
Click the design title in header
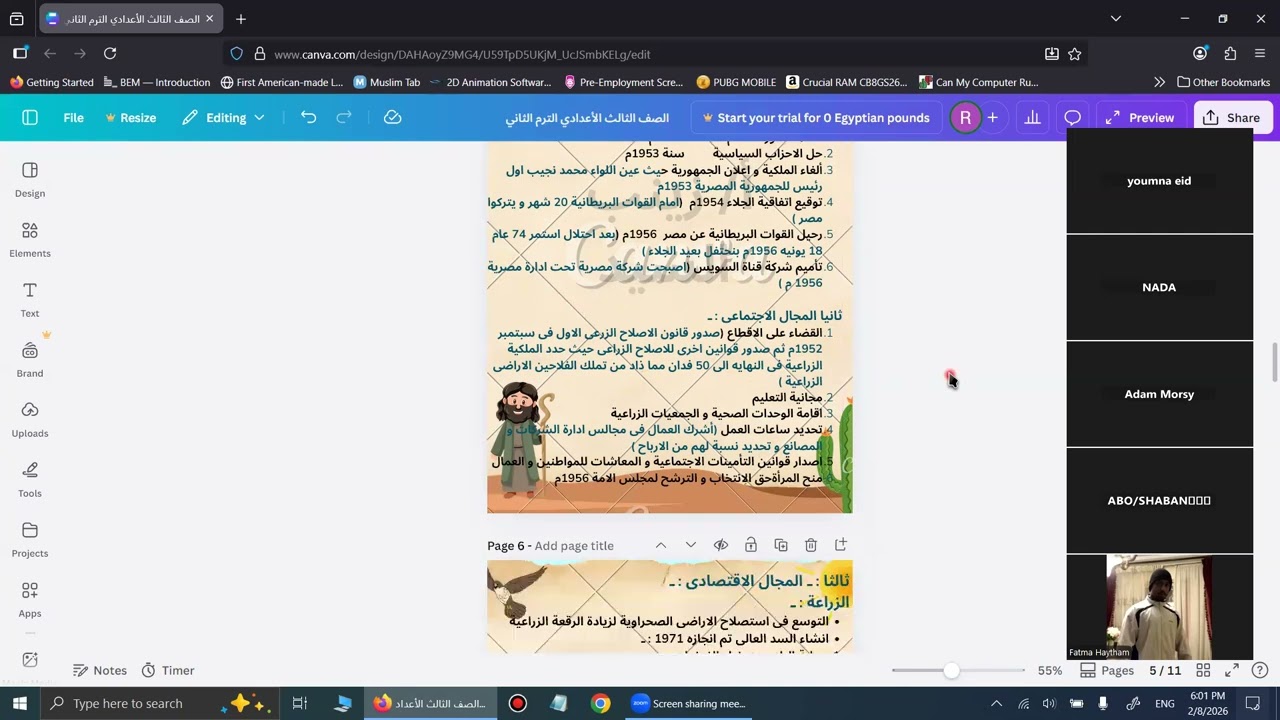pyautogui.click(x=587, y=118)
